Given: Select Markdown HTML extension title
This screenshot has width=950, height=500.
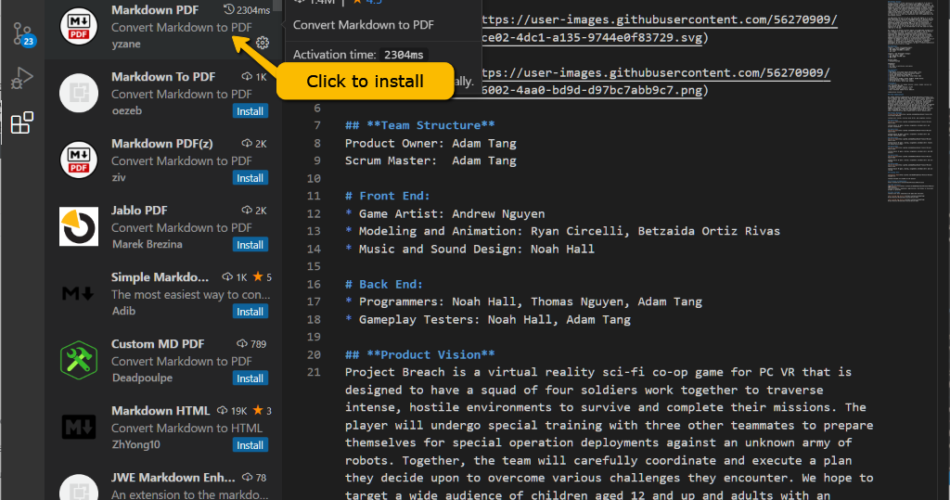Looking at the screenshot, I should click(x=160, y=410).
